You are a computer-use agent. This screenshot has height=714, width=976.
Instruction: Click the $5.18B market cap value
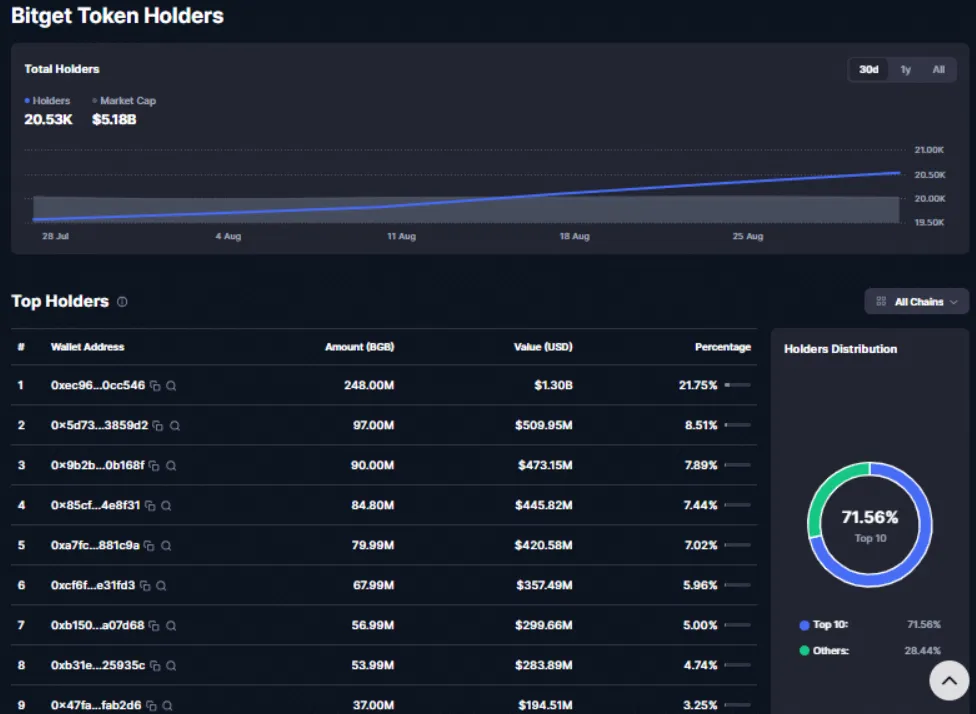pyautogui.click(x=114, y=120)
